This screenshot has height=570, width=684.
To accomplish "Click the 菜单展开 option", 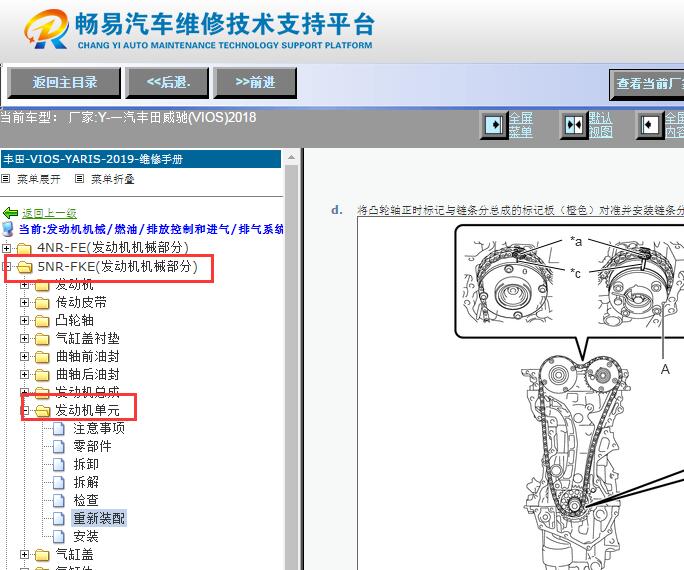I will tap(39, 179).
